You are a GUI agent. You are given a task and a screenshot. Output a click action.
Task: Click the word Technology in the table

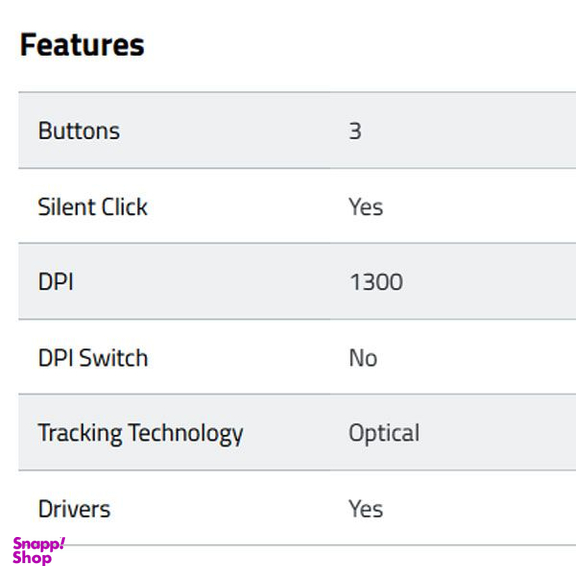coord(186,434)
